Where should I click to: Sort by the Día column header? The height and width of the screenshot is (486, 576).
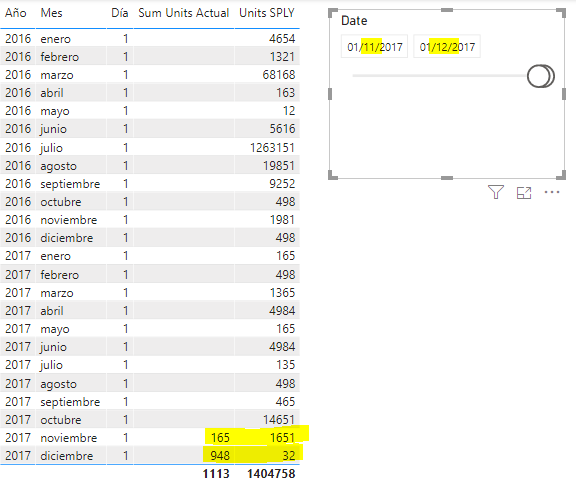120,13
